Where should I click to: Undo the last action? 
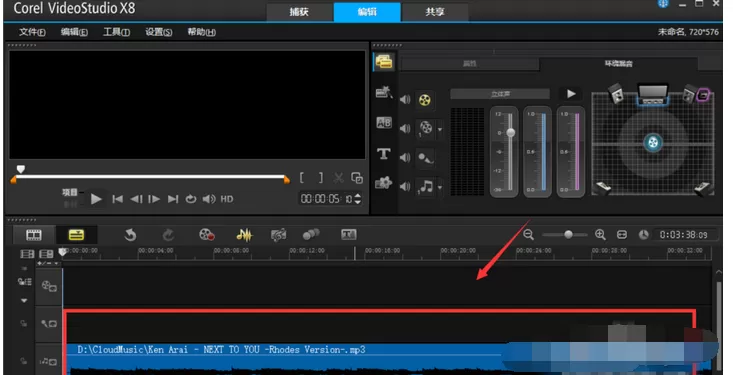point(130,235)
